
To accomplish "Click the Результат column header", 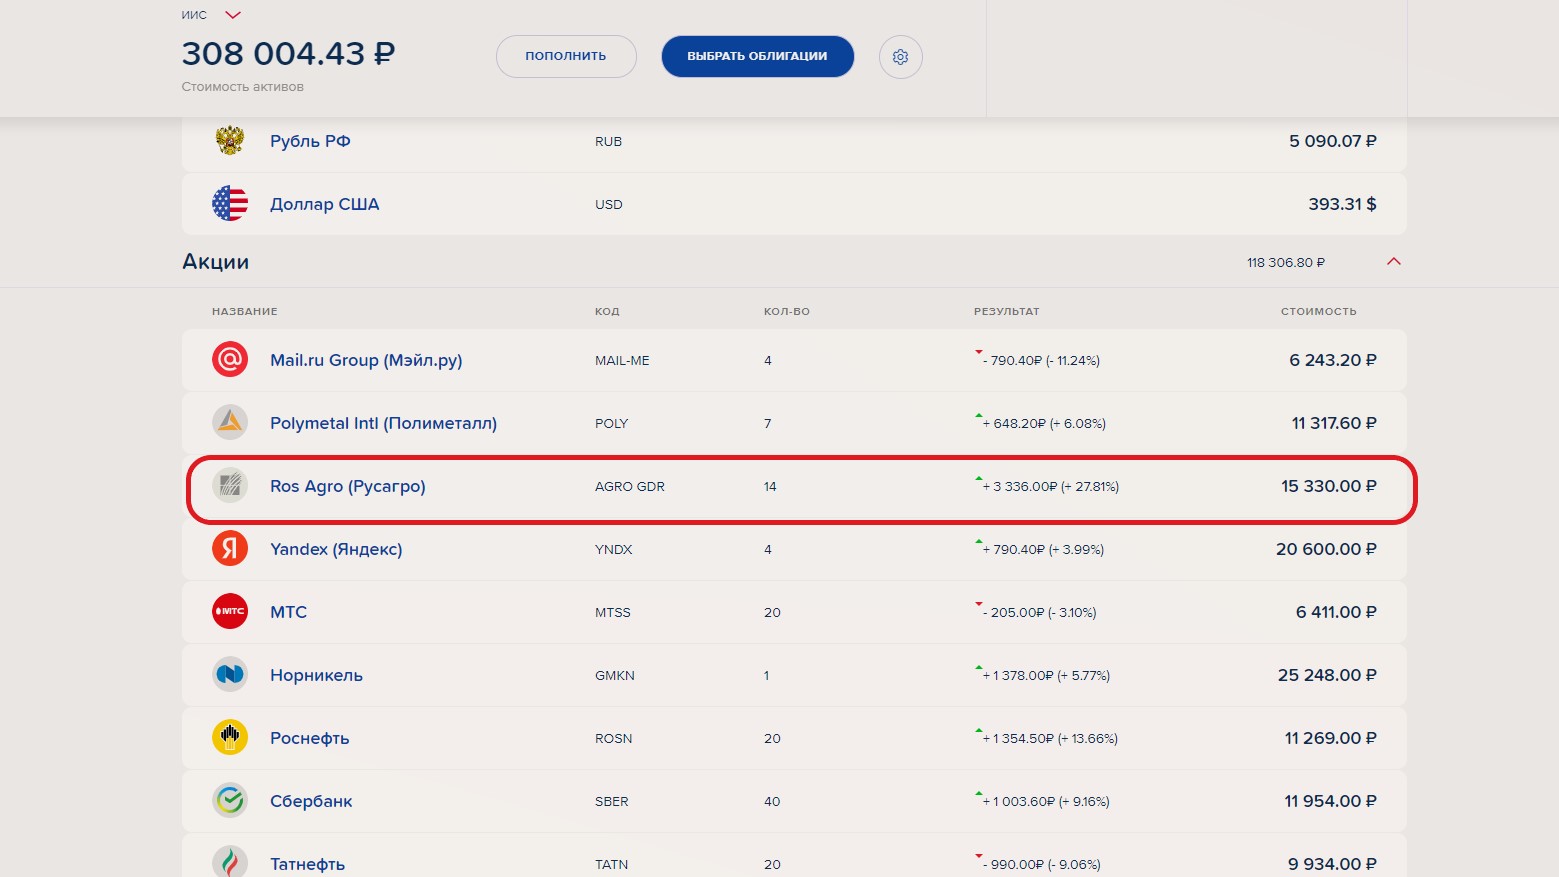I will coord(1007,311).
